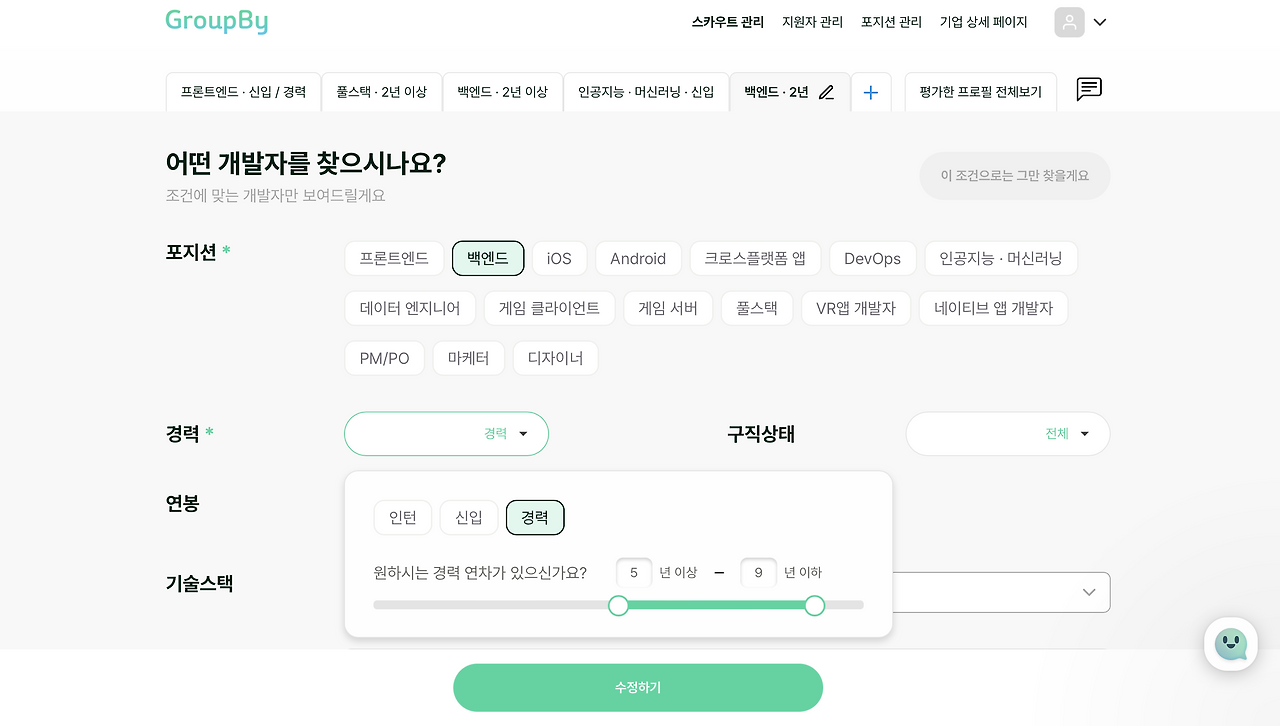Click the 5 year minimum input field
This screenshot has height=726, width=1280.
tap(634, 572)
